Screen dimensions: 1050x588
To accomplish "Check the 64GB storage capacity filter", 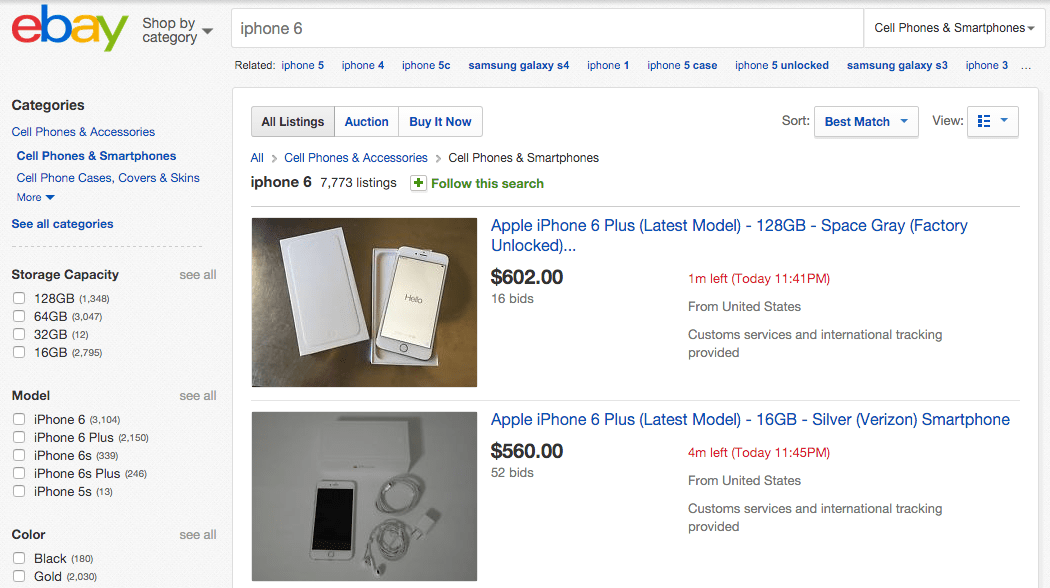I will click(18, 316).
